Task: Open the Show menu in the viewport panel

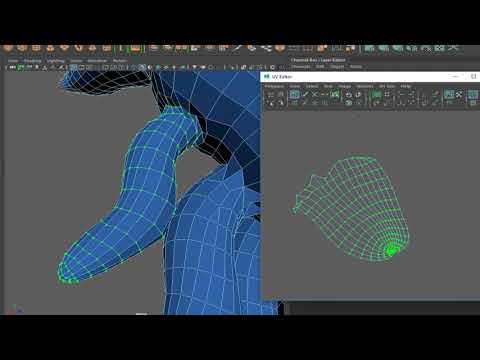Action: pos(76,61)
